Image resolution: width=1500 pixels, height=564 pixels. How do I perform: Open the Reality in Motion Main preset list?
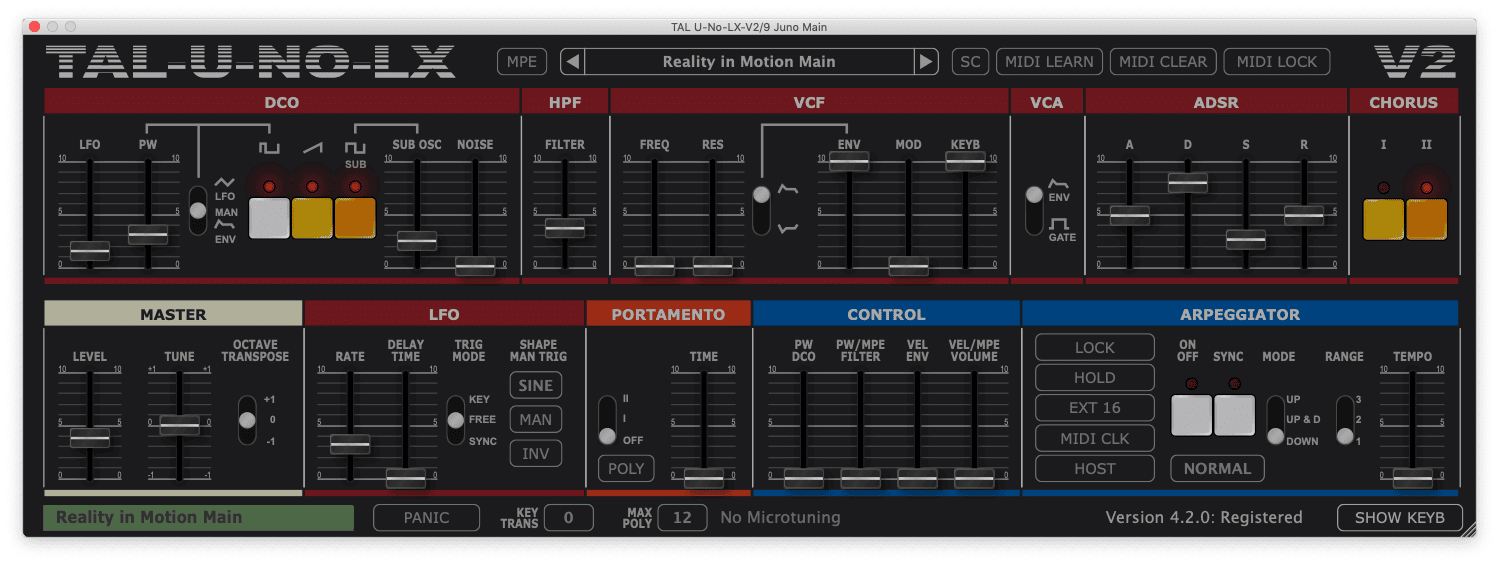tap(748, 62)
